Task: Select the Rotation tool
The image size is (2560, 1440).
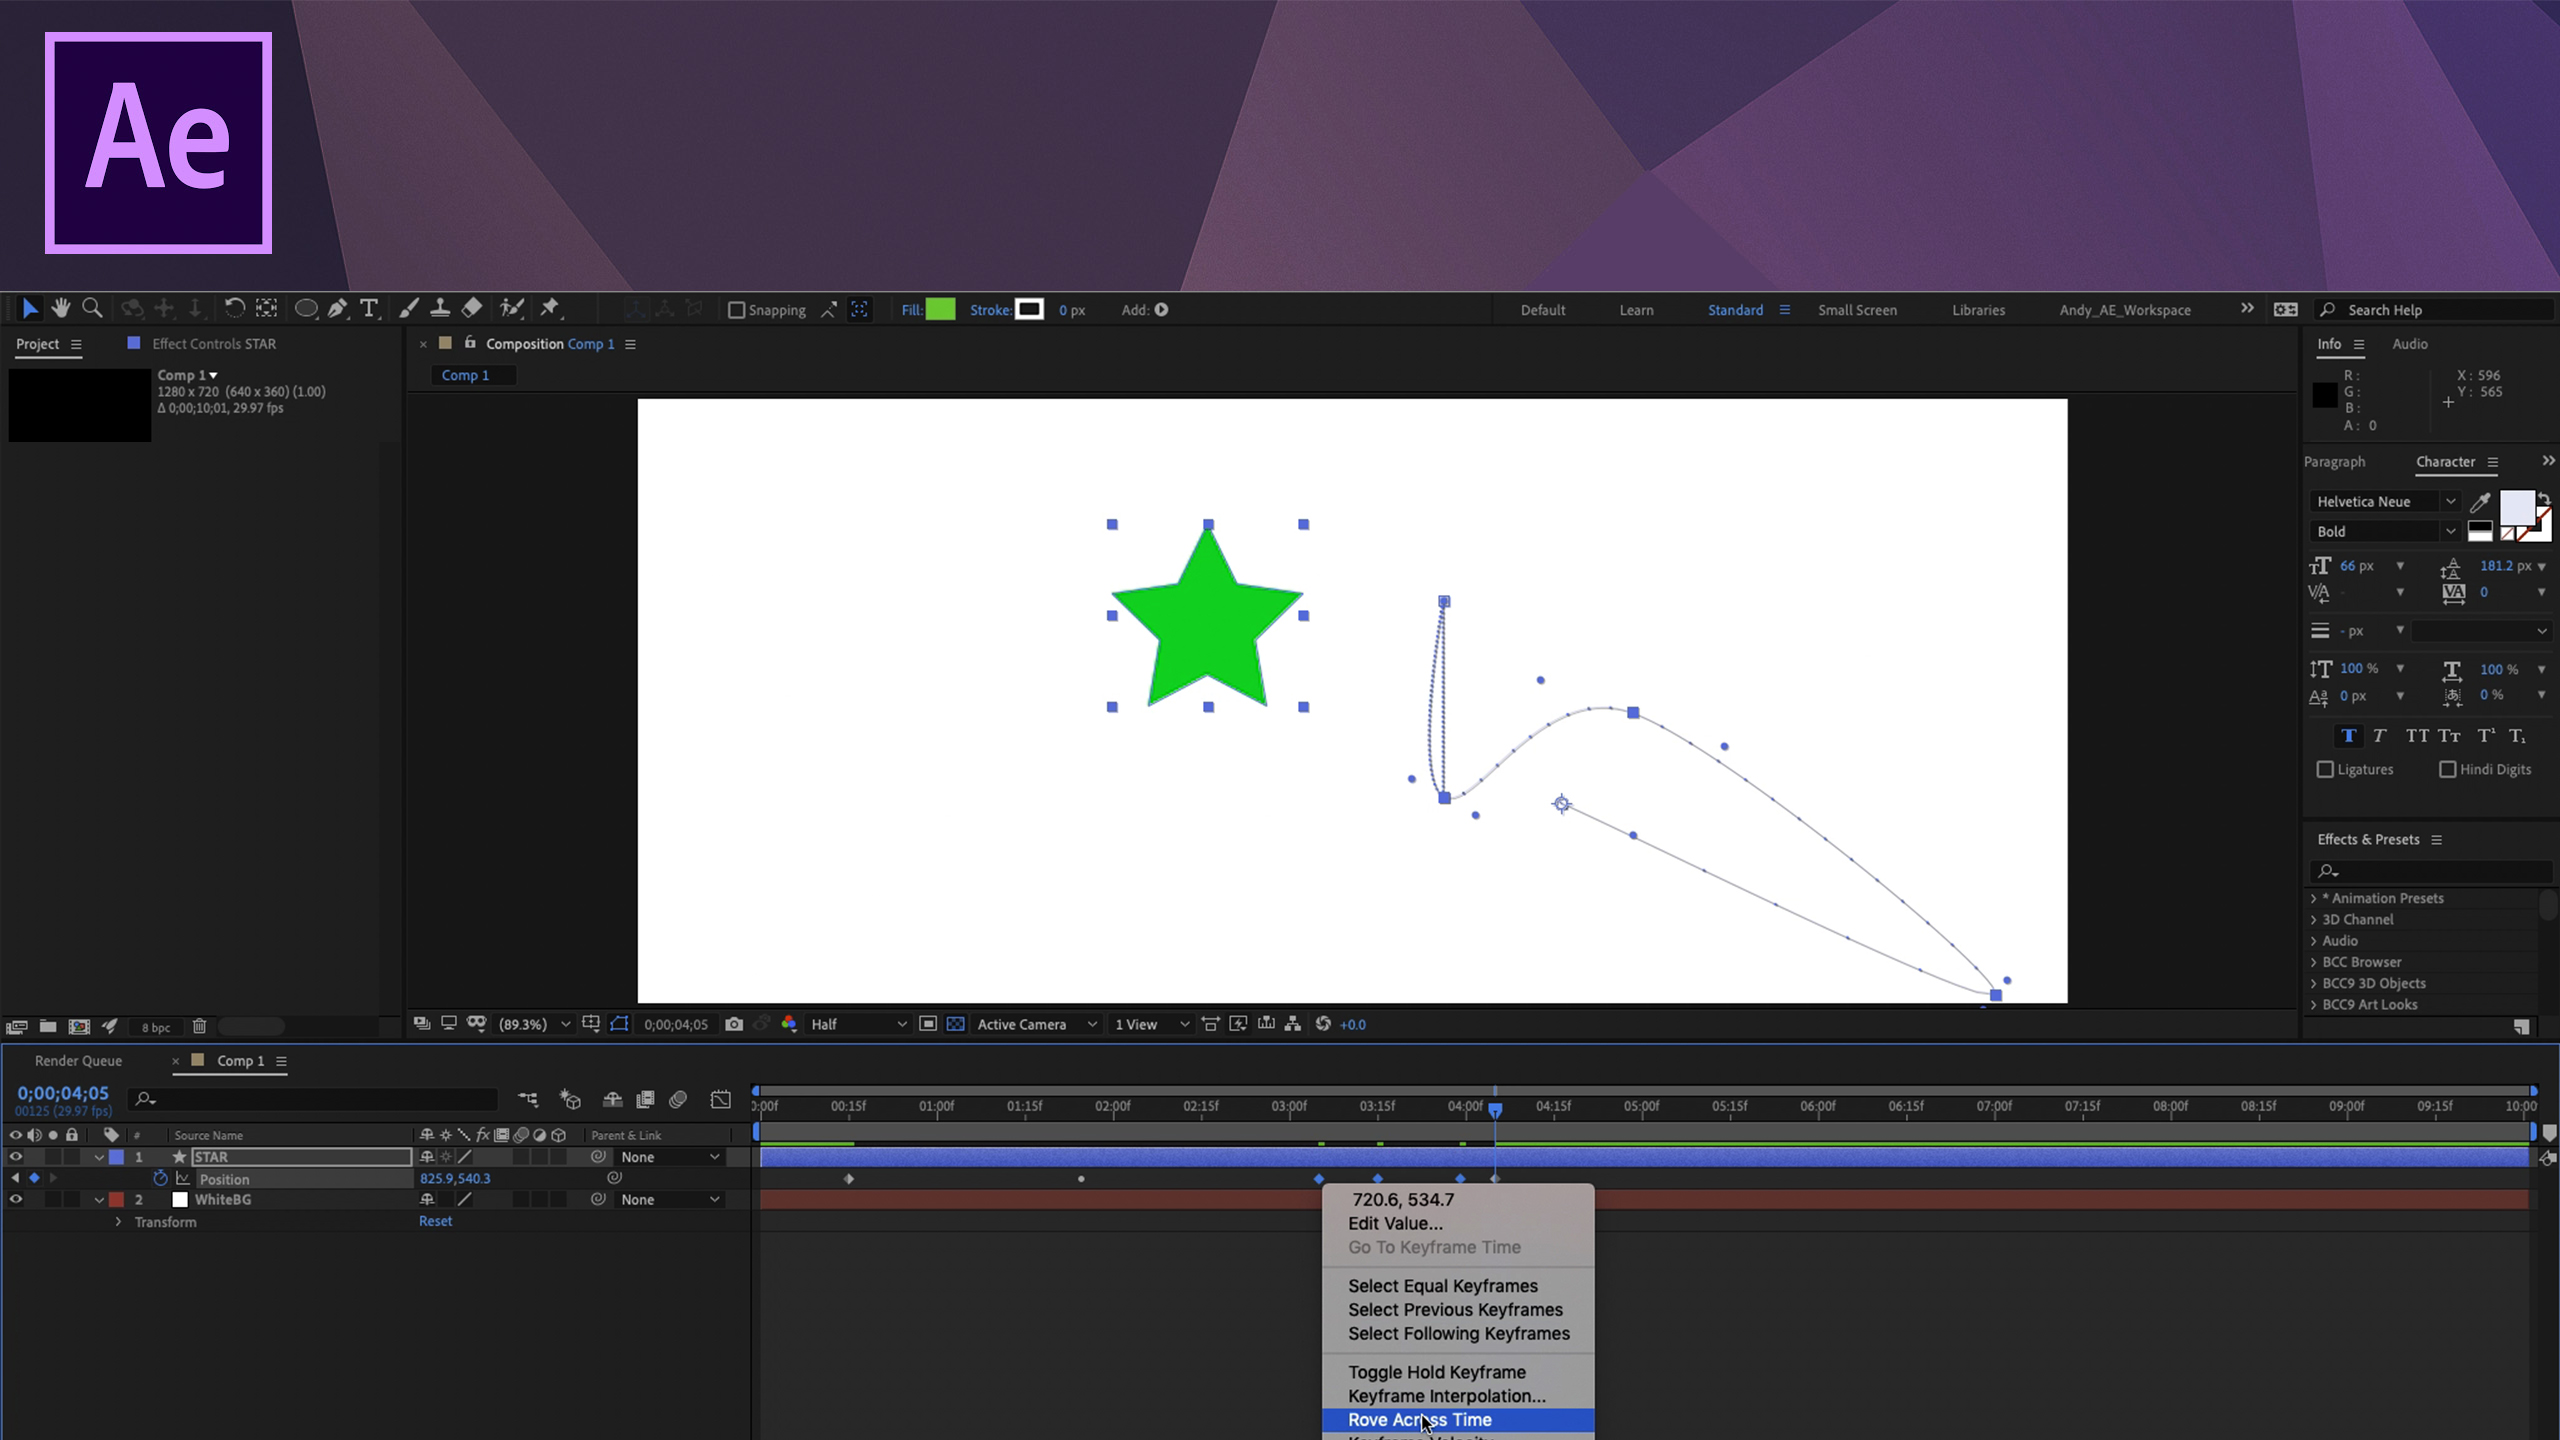Action: point(234,309)
